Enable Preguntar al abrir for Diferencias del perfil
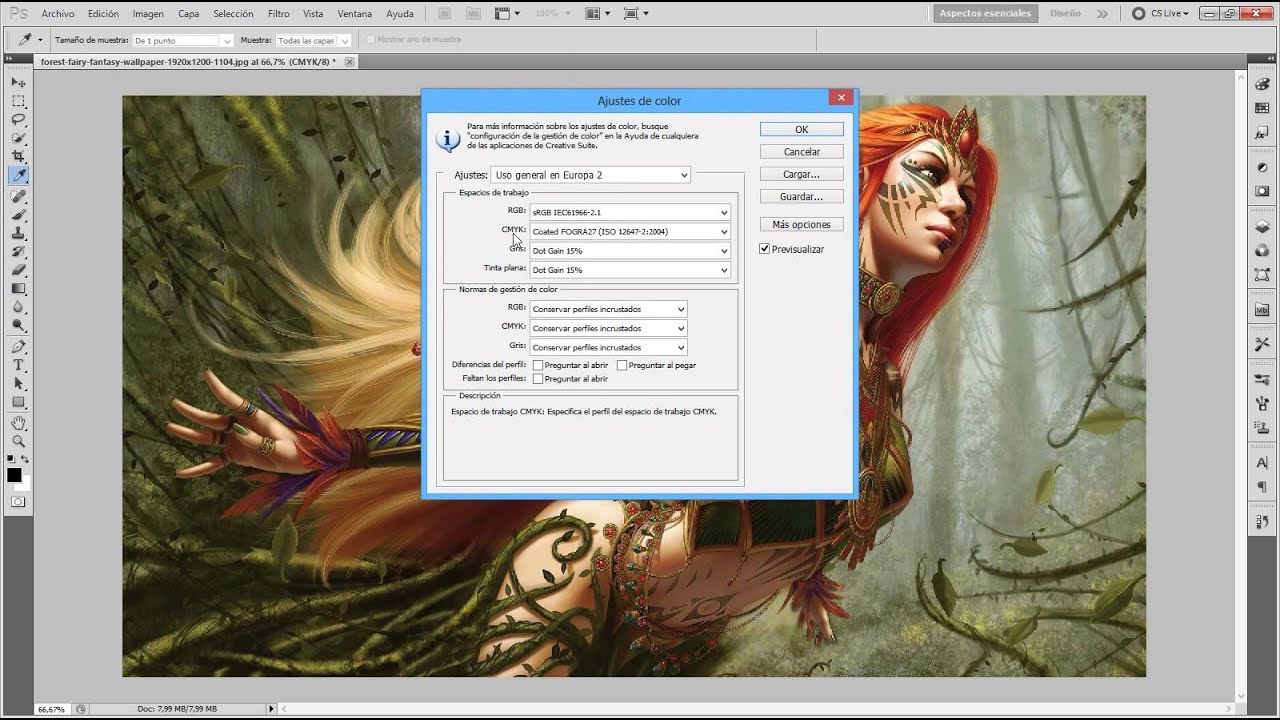 [x=538, y=365]
